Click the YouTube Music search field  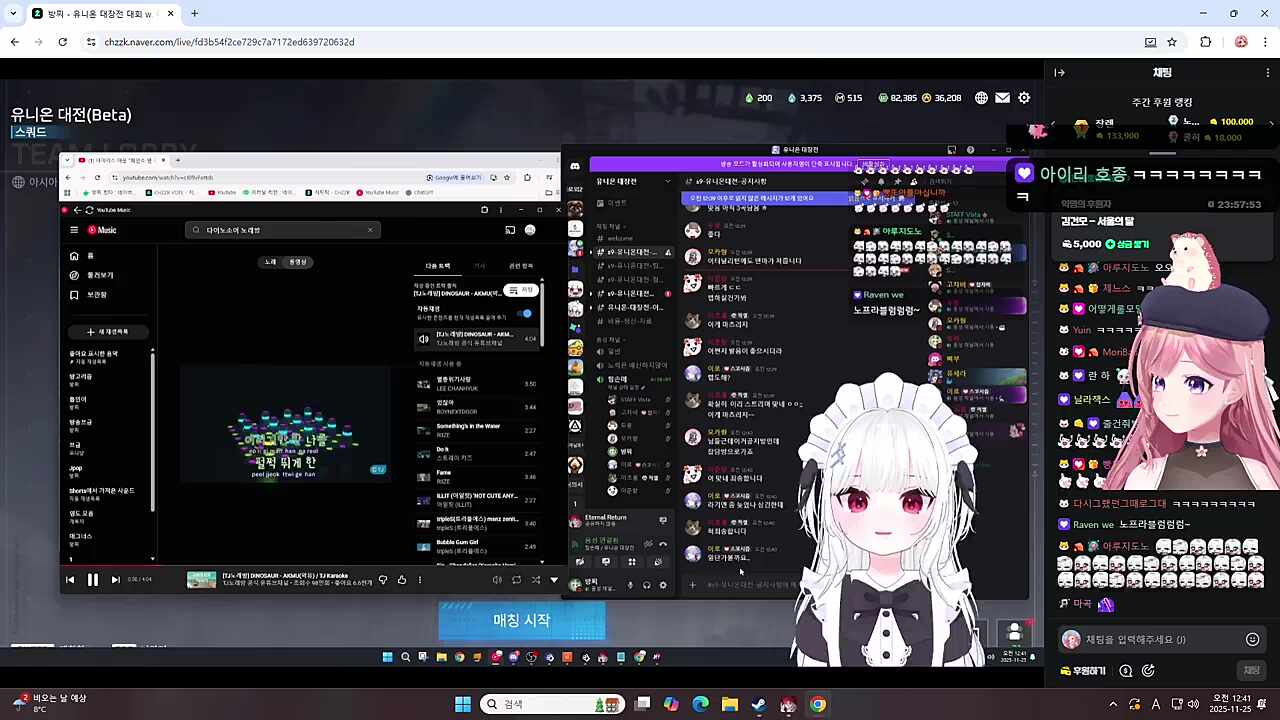(x=282, y=230)
